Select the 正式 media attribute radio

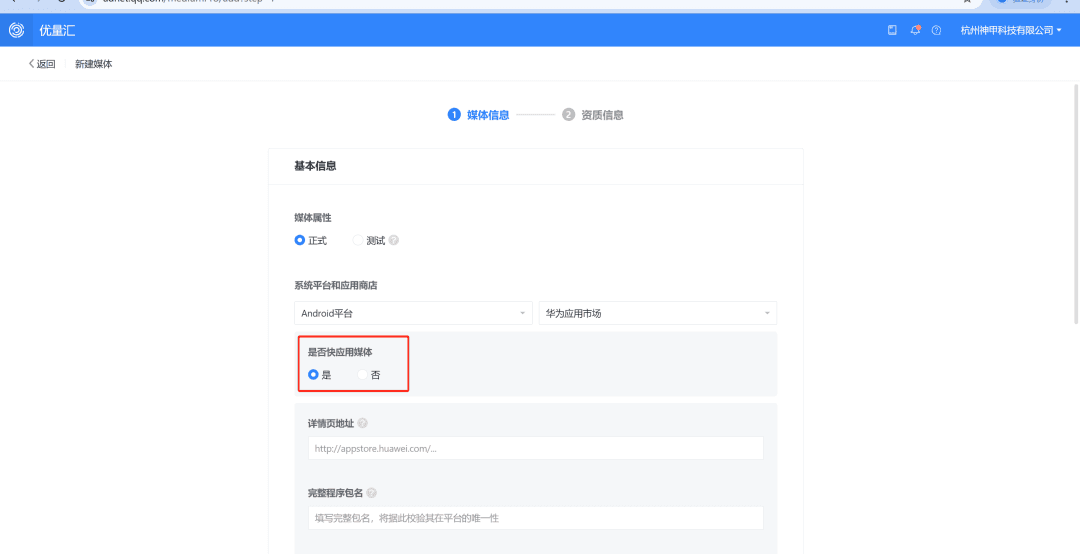300,241
